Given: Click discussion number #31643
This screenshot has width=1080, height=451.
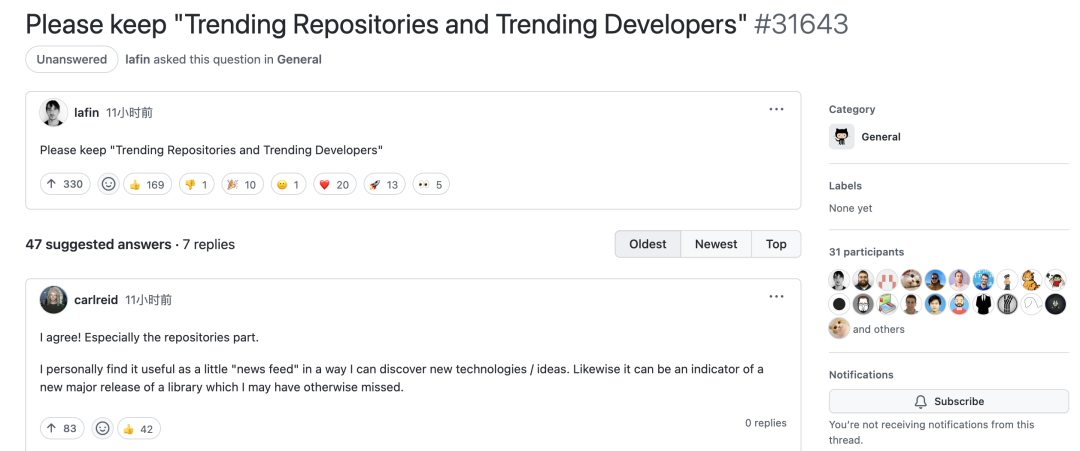Looking at the screenshot, I should coord(801,24).
